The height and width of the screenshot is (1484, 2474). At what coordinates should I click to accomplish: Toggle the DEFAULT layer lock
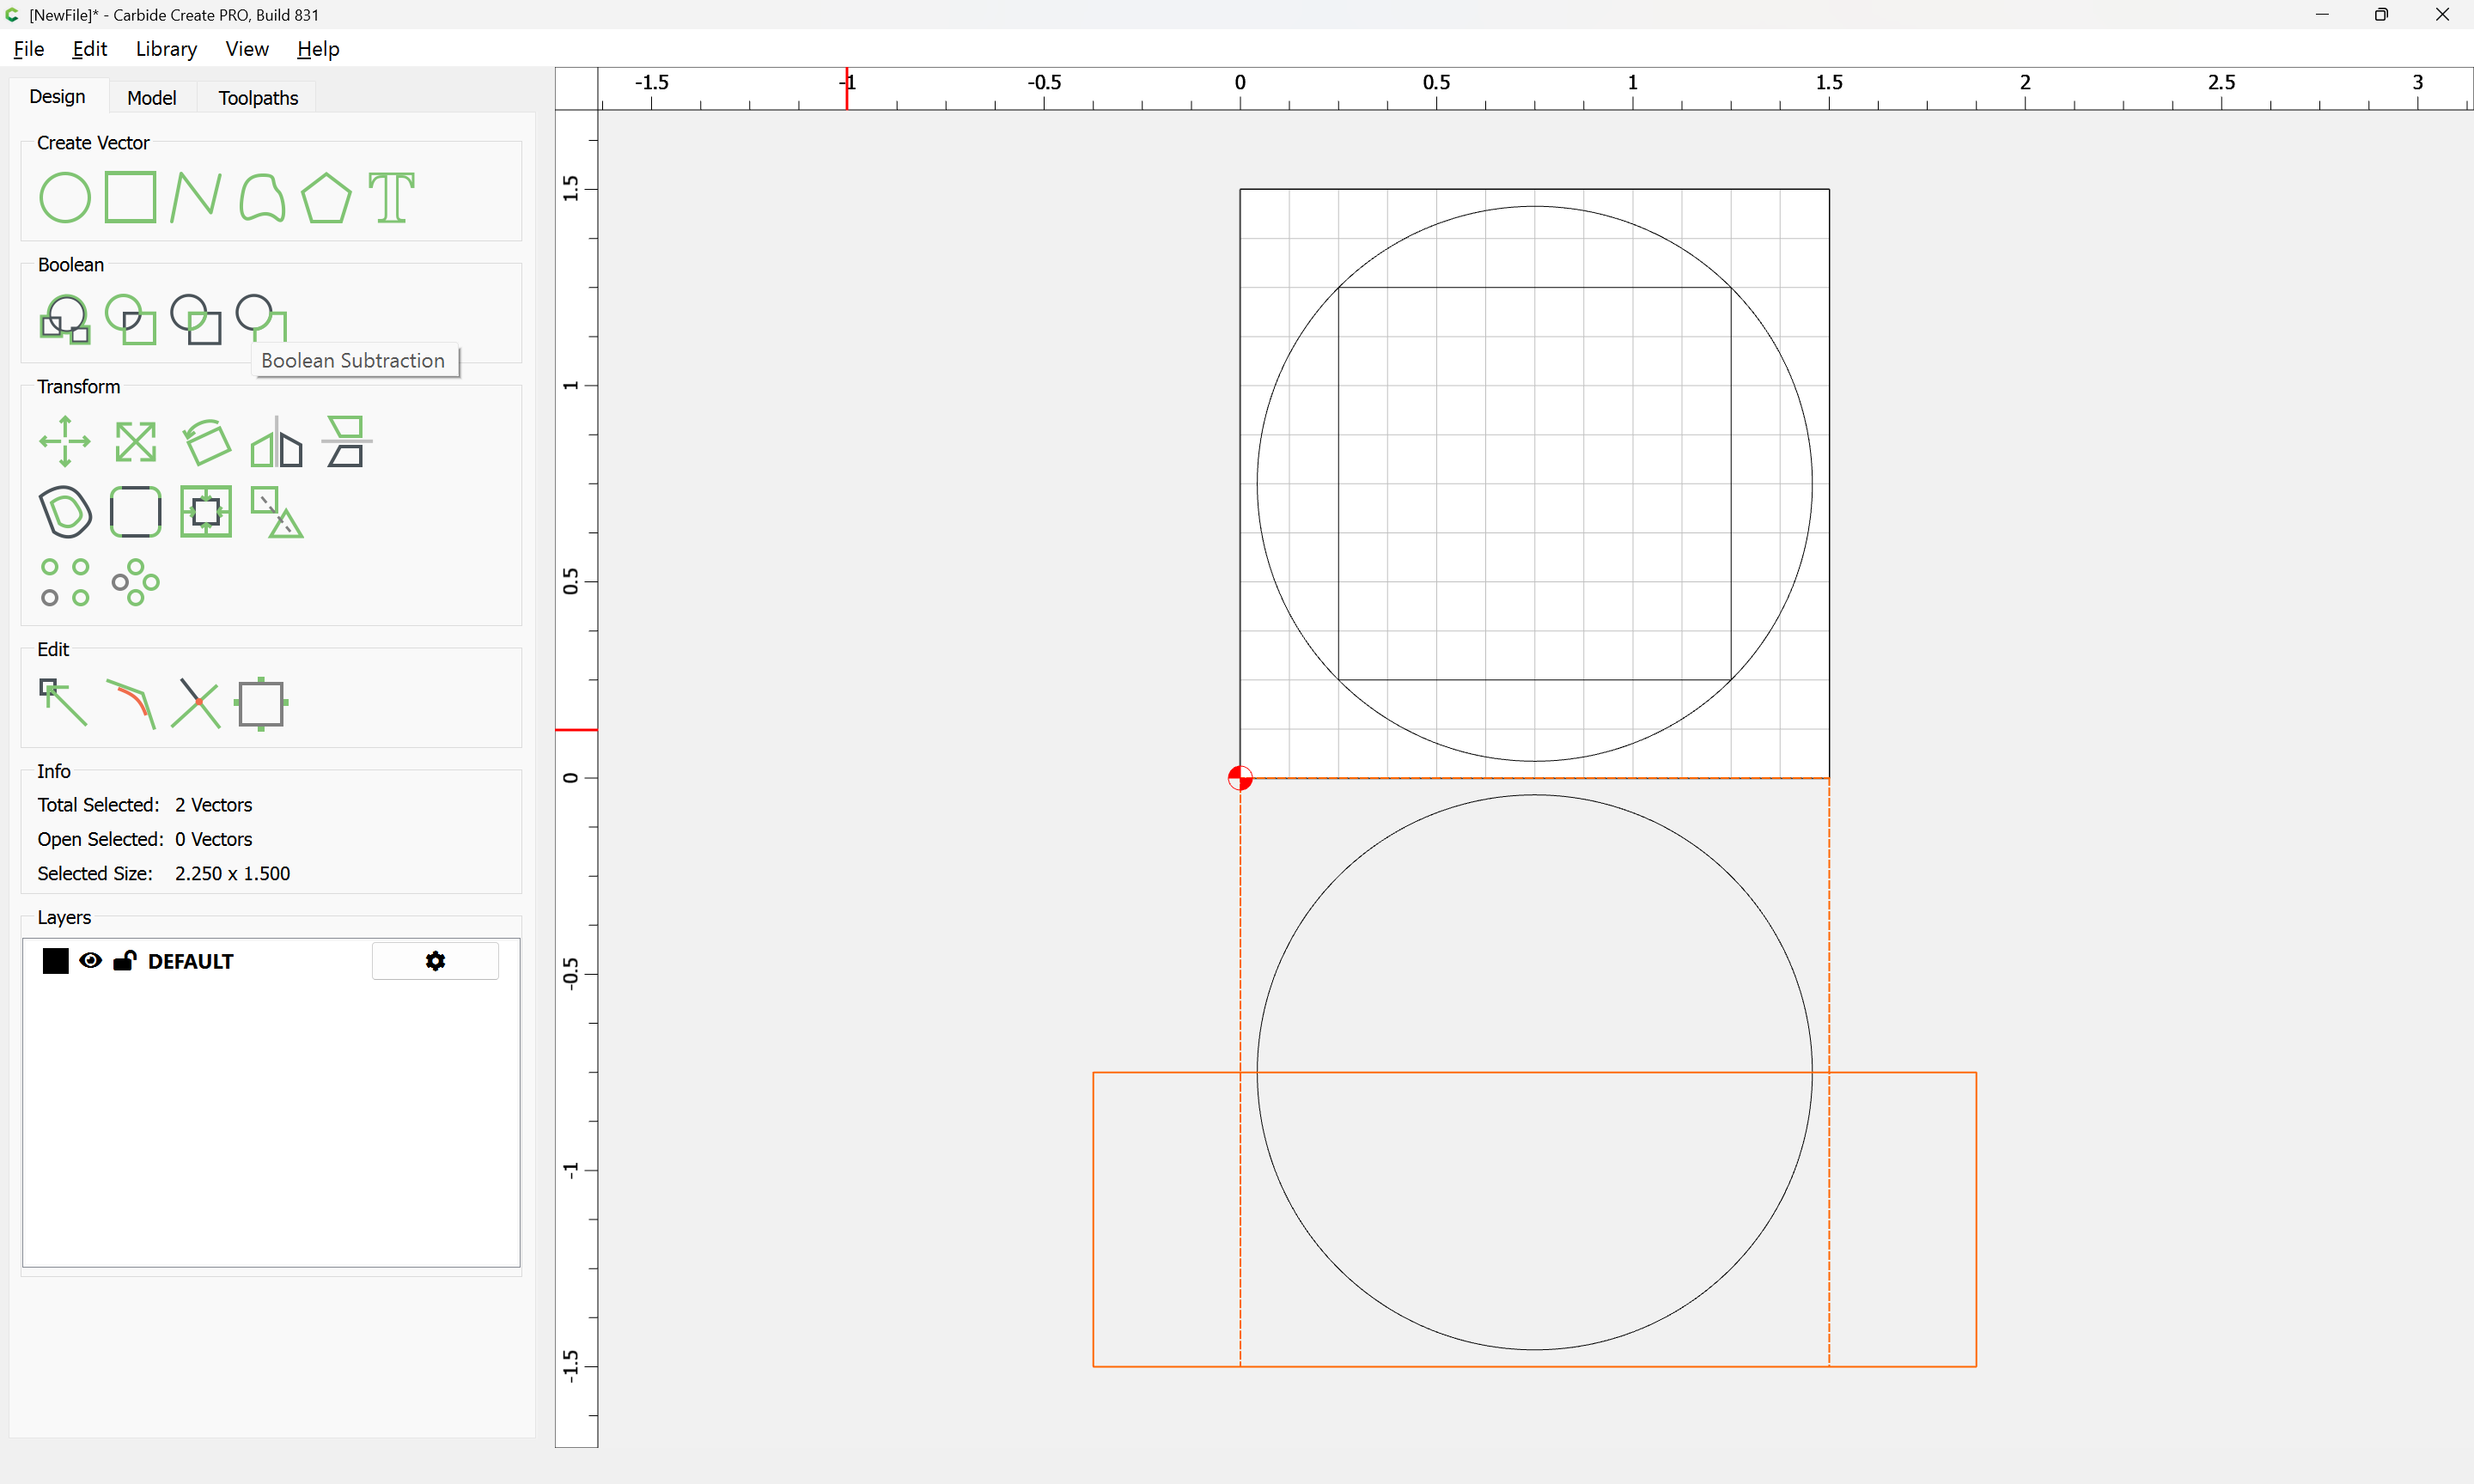click(124, 961)
